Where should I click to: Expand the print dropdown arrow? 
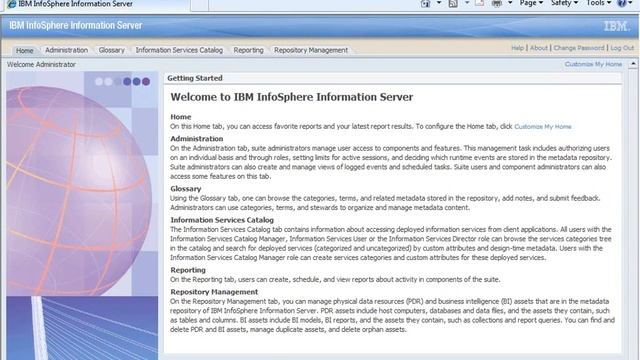click(x=510, y=3)
